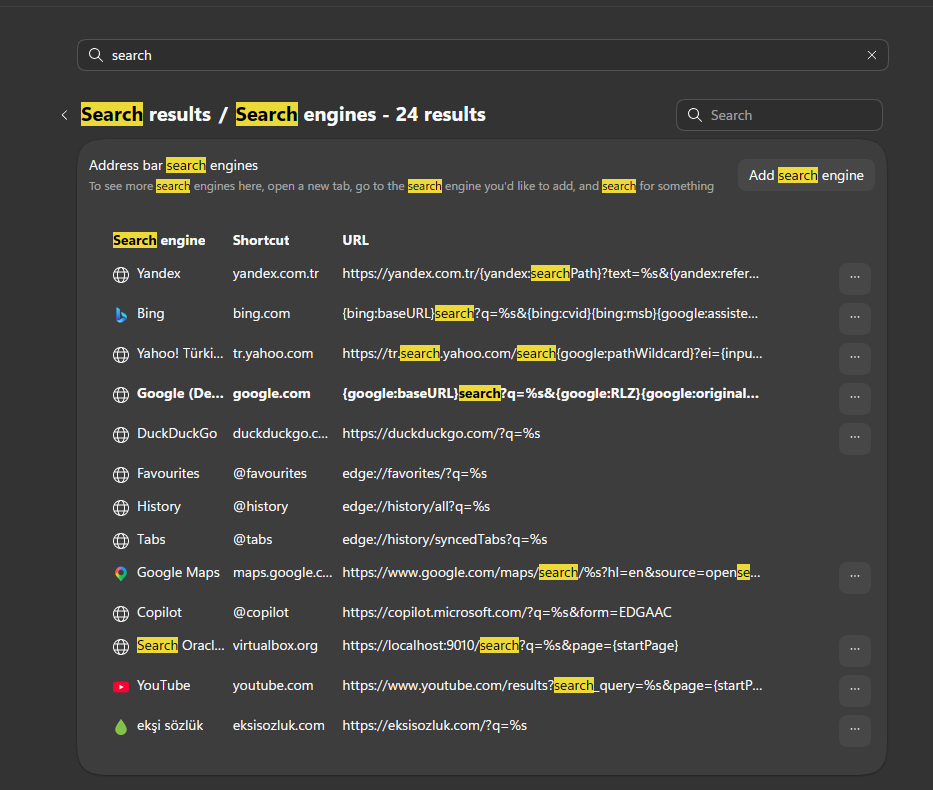Show options for ekşi sözlük engine
933x790 pixels.
854,729
